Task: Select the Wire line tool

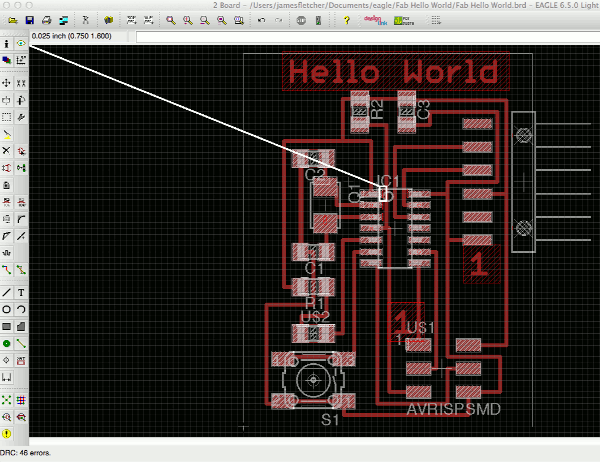Action: point(6,293)
